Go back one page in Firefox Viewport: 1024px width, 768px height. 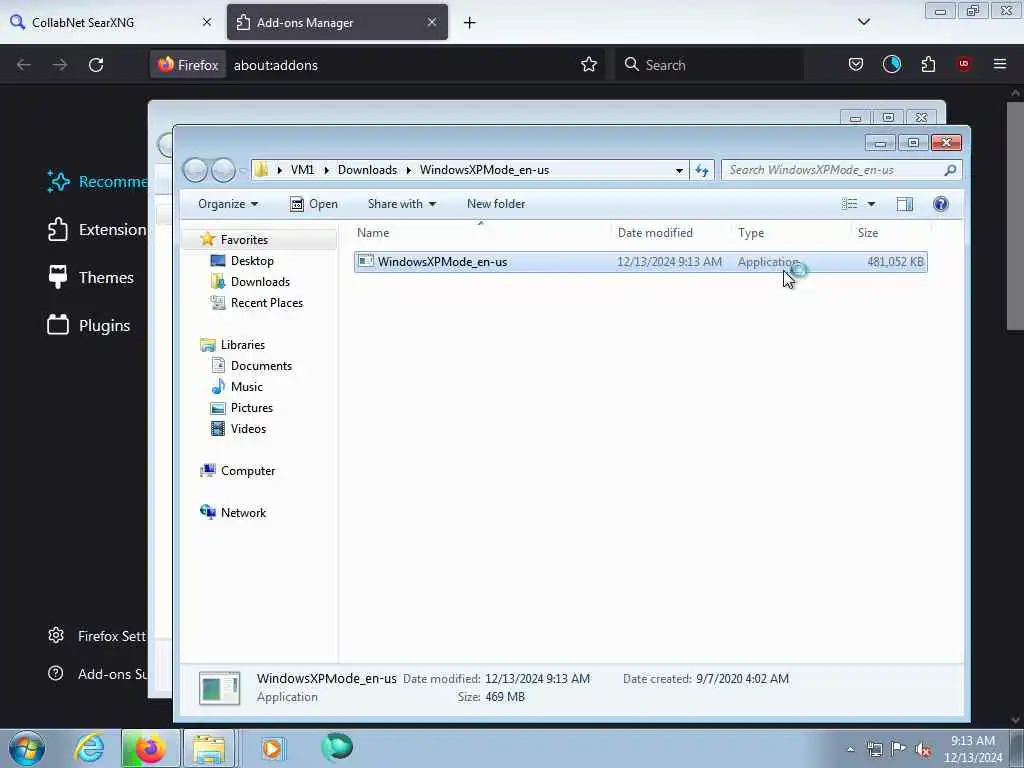pyautogui.click(x=24, y=65)
